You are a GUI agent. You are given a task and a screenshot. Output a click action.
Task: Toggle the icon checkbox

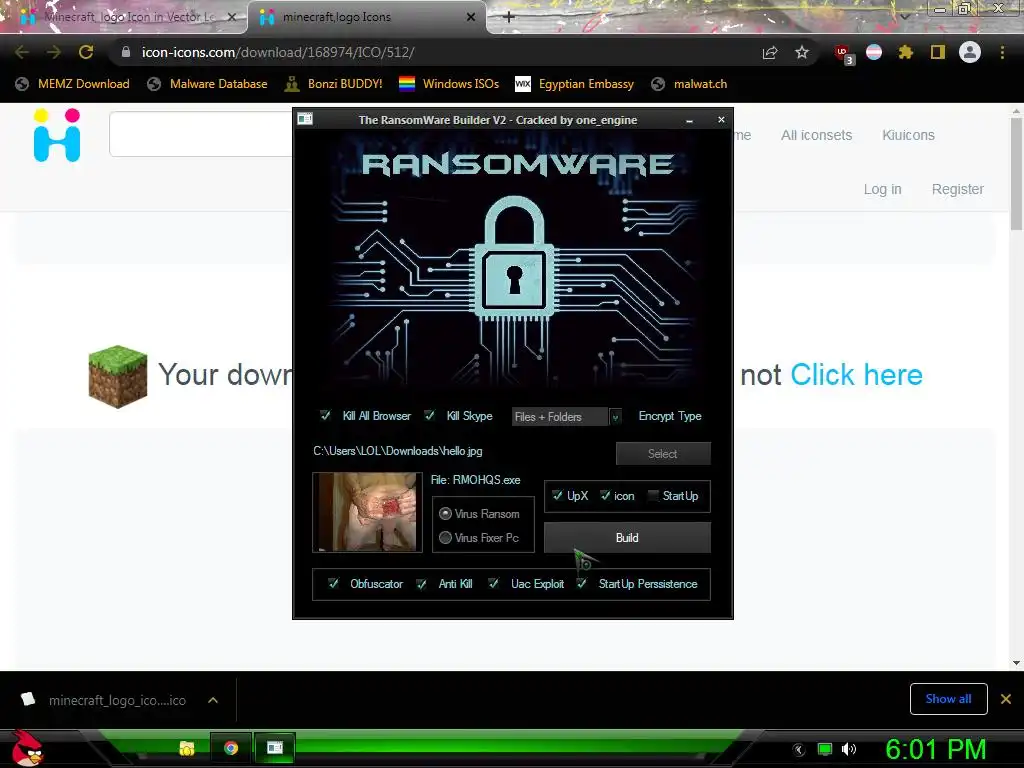[605, 496]
